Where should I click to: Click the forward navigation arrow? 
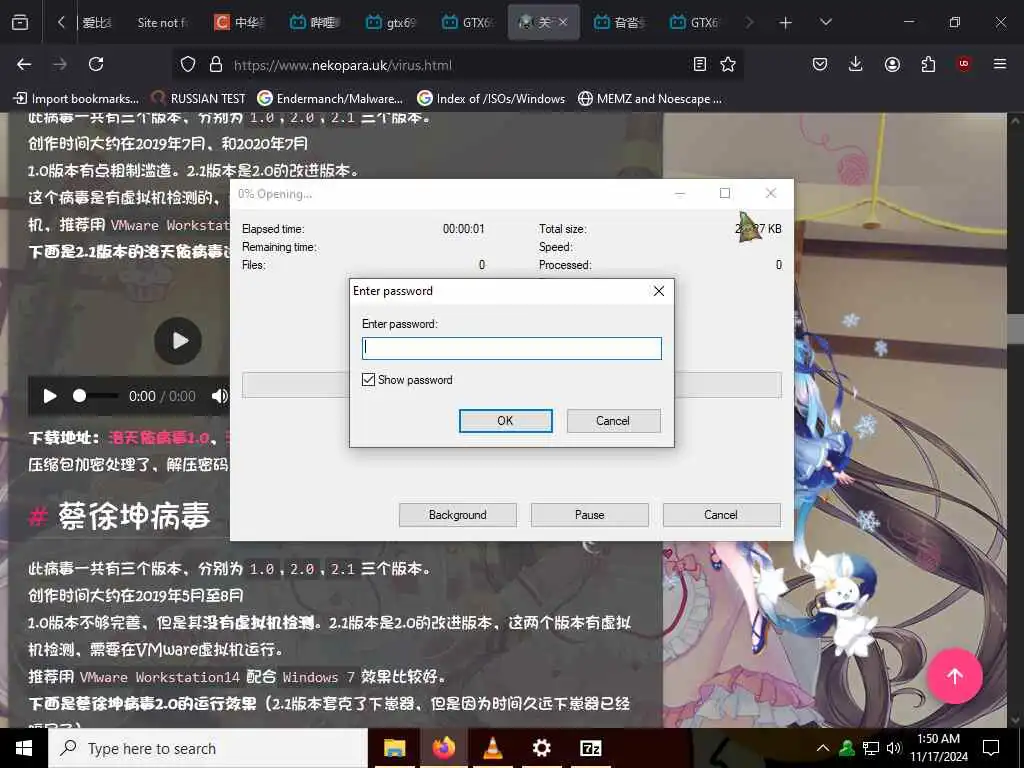pos(60,64)
